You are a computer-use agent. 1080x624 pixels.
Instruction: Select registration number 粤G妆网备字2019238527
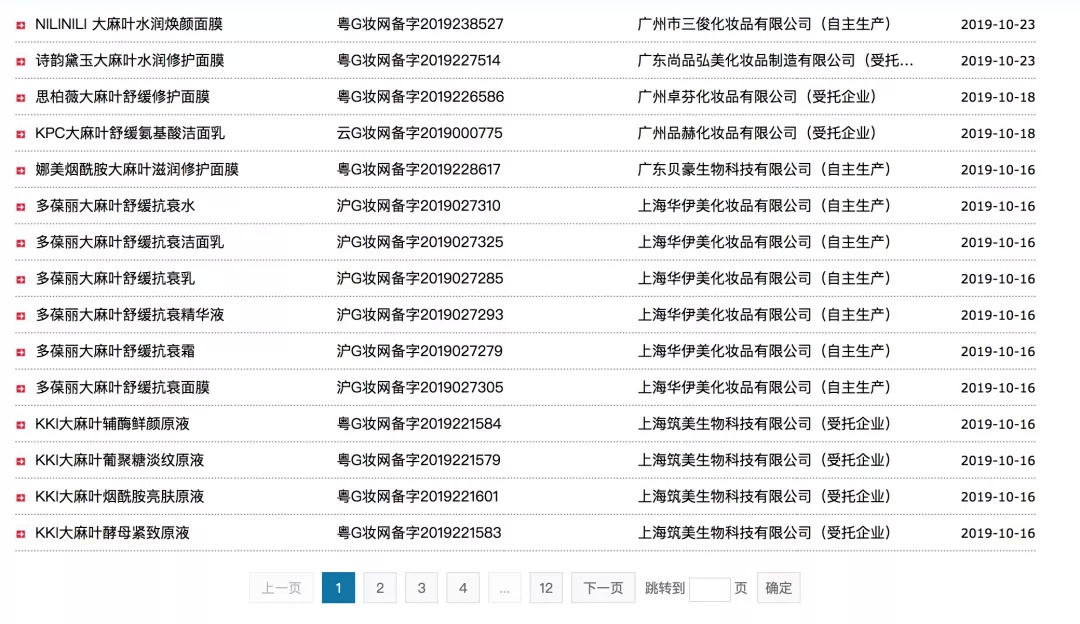[420, 24]
